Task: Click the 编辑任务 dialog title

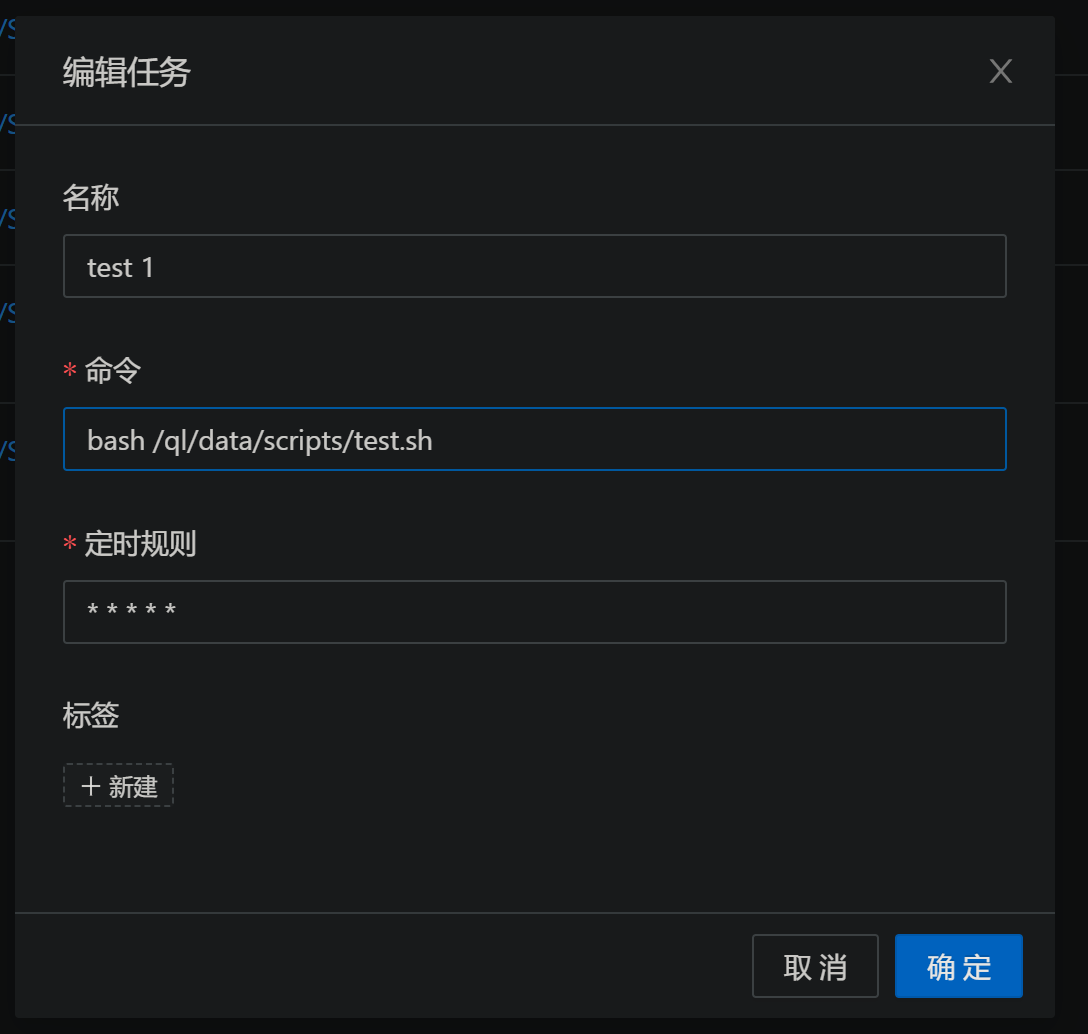Action: tap(126, 73)
